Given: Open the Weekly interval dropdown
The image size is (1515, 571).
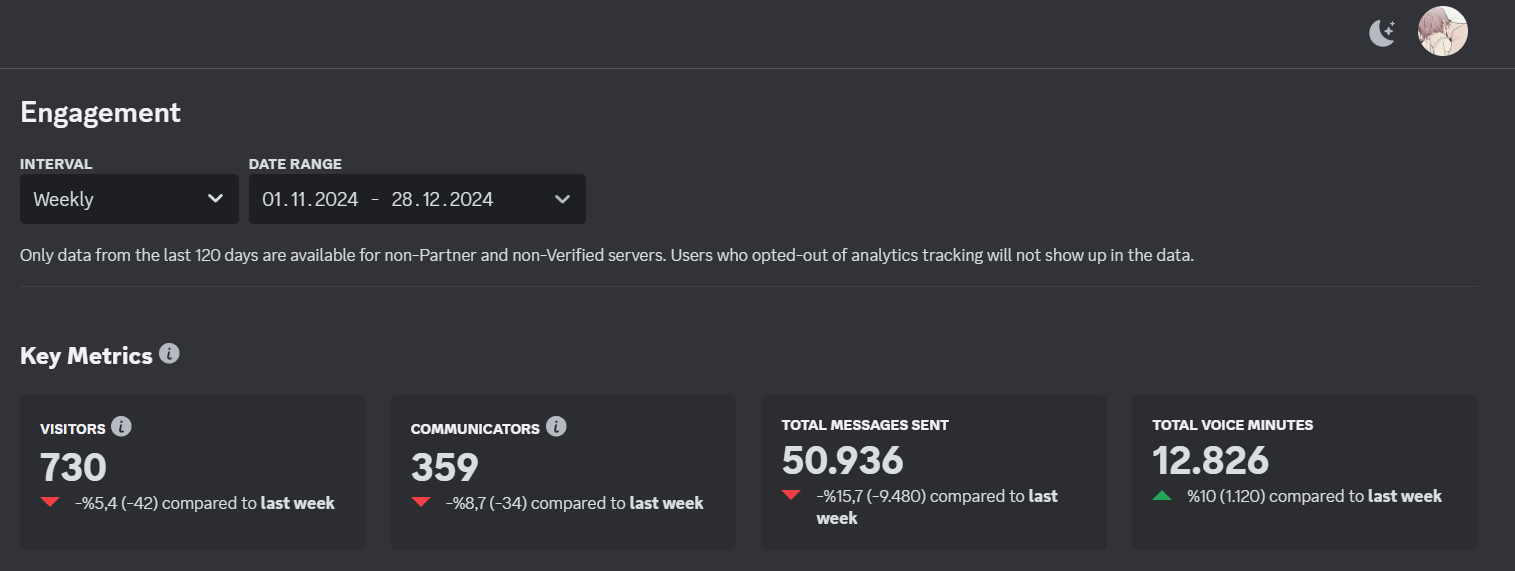Looking at the screenshot, I should tap(129, 199).
